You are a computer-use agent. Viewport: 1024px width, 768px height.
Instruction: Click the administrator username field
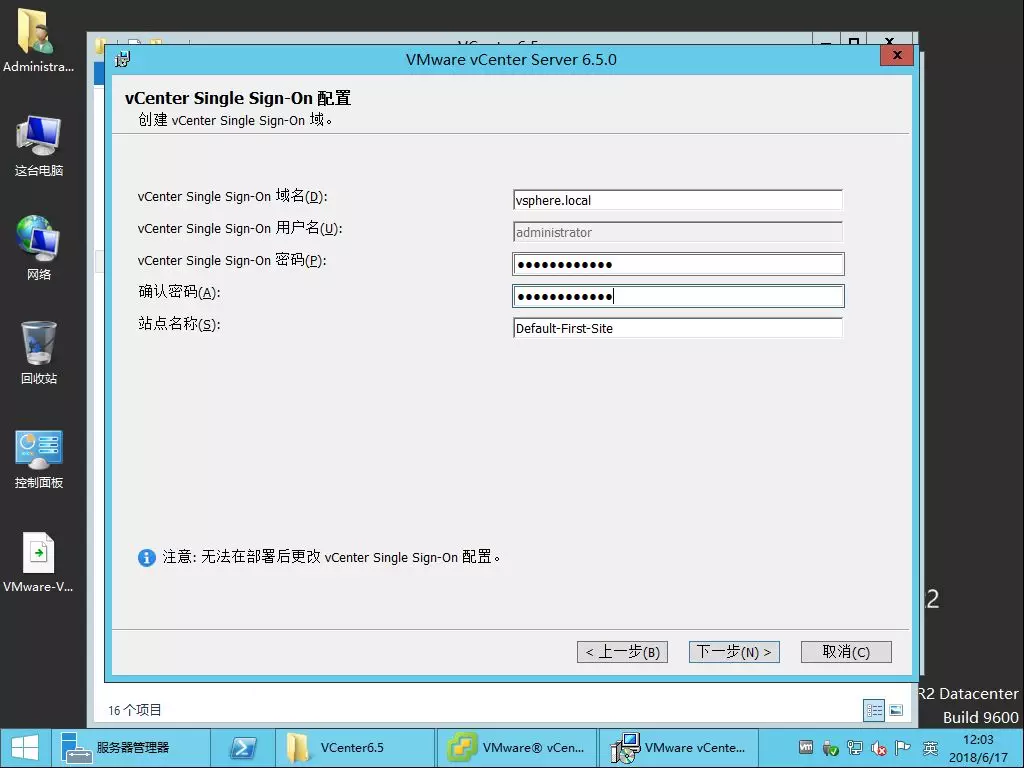point(678,232)
